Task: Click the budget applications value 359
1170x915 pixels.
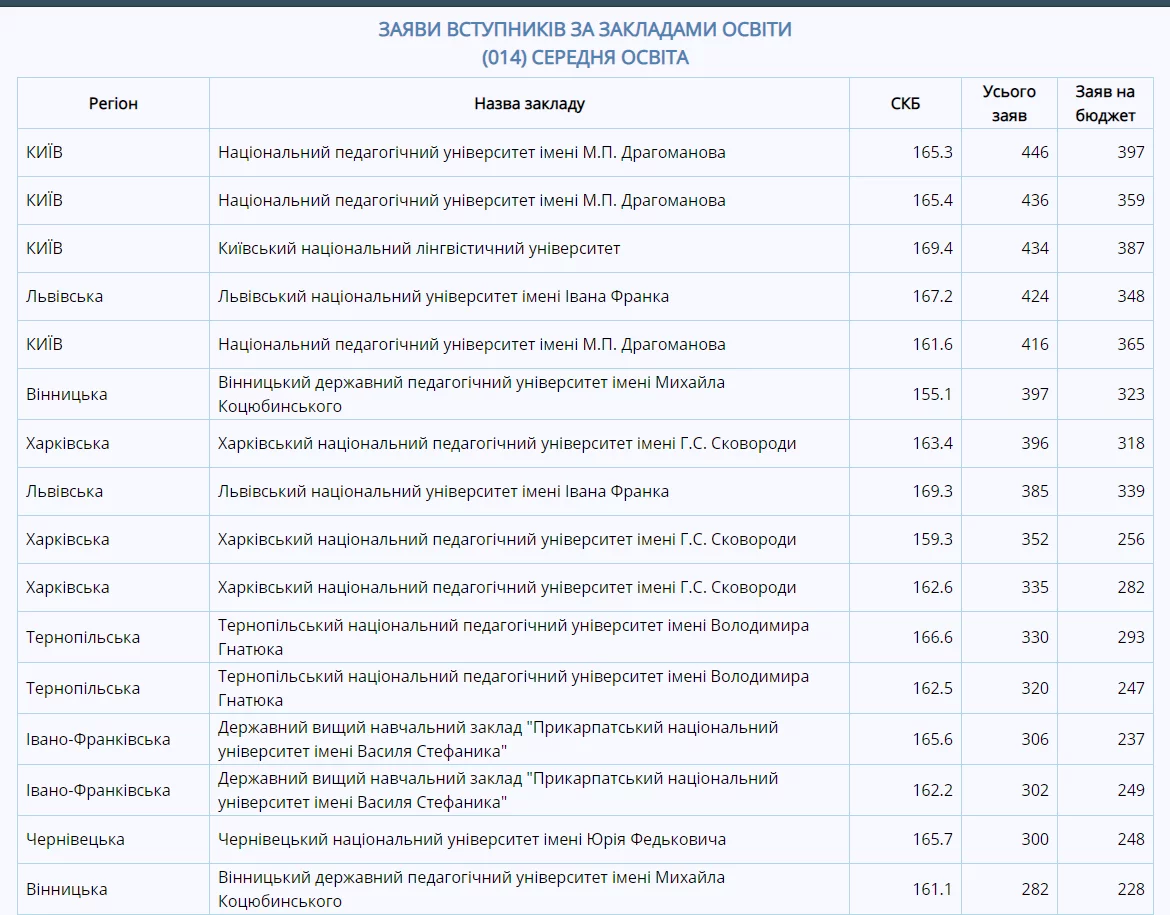Action: (1131, 200)
